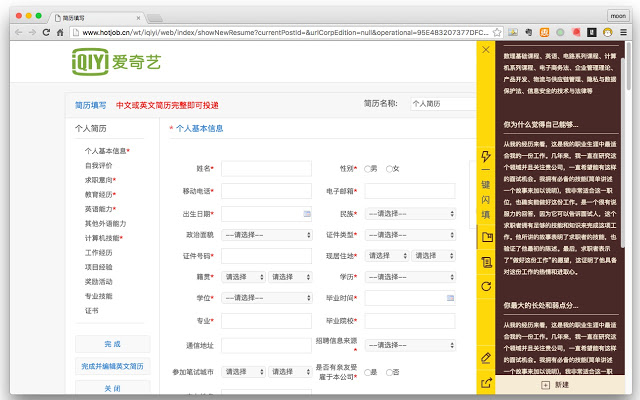
Task: Open first 现居住地 dropdown
Action: 387,256
